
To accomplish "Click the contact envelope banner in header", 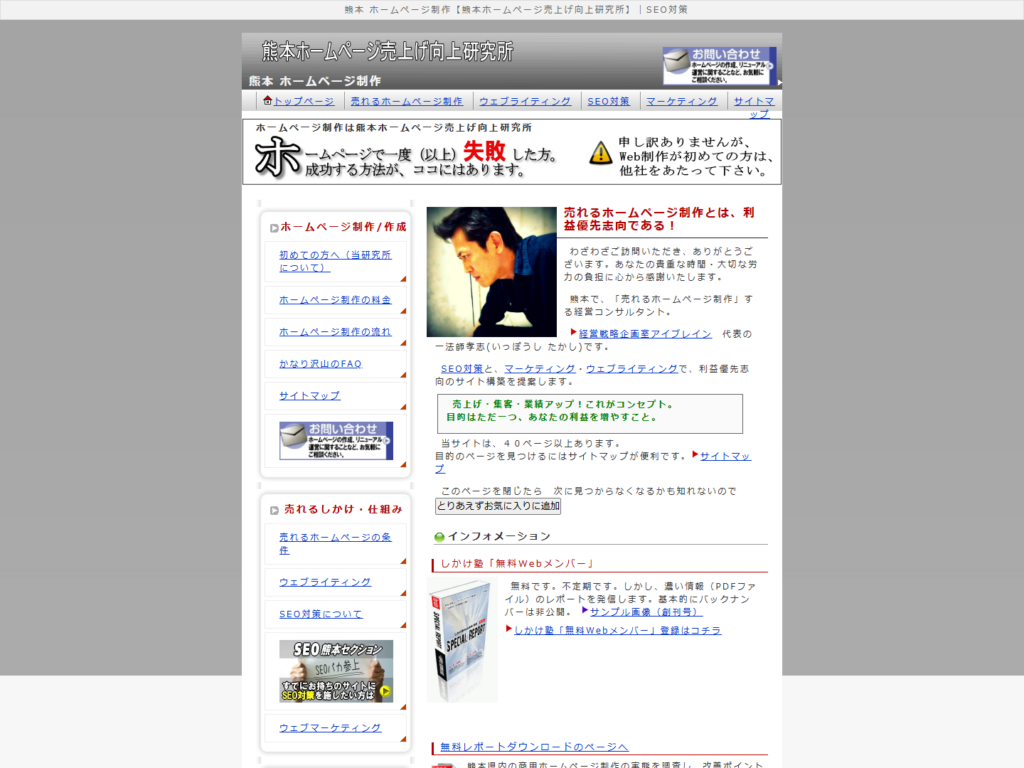I will (719, 66).
